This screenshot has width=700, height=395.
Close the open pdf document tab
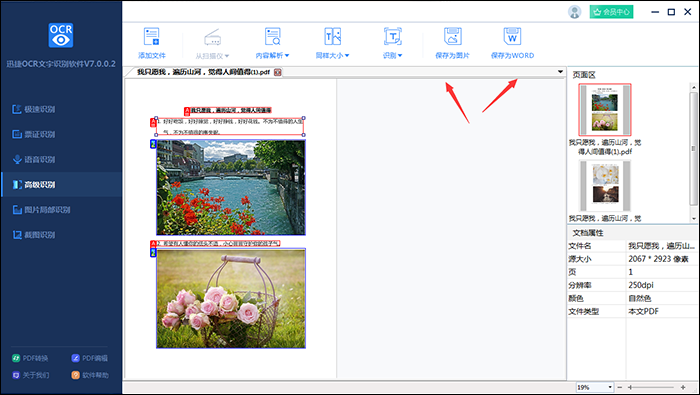tap(278, 72)
